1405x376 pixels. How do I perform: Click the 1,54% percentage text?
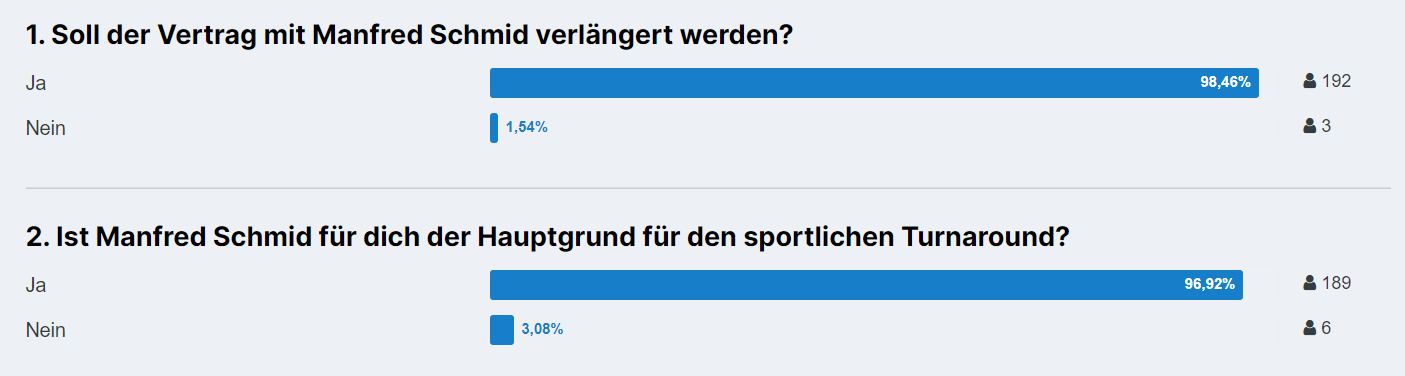point(527,128)
